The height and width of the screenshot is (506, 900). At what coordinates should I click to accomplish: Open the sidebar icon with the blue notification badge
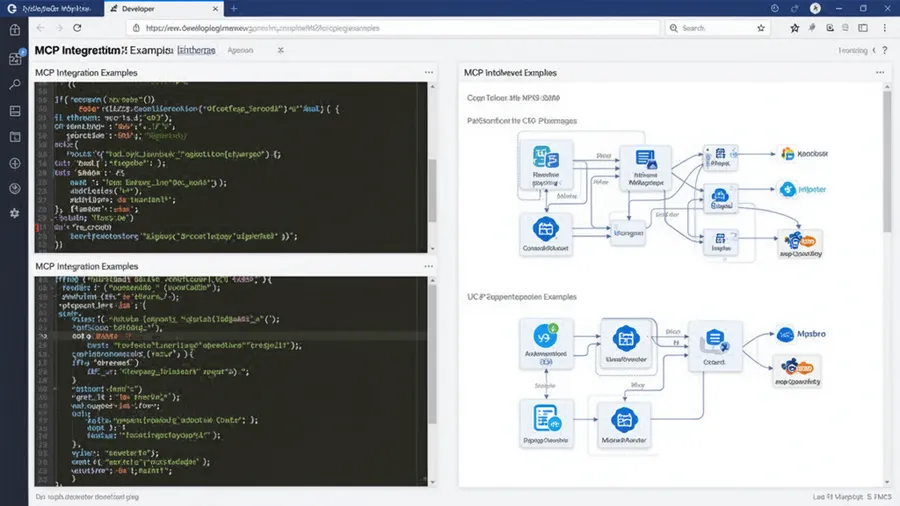click(x=15, y=57)
